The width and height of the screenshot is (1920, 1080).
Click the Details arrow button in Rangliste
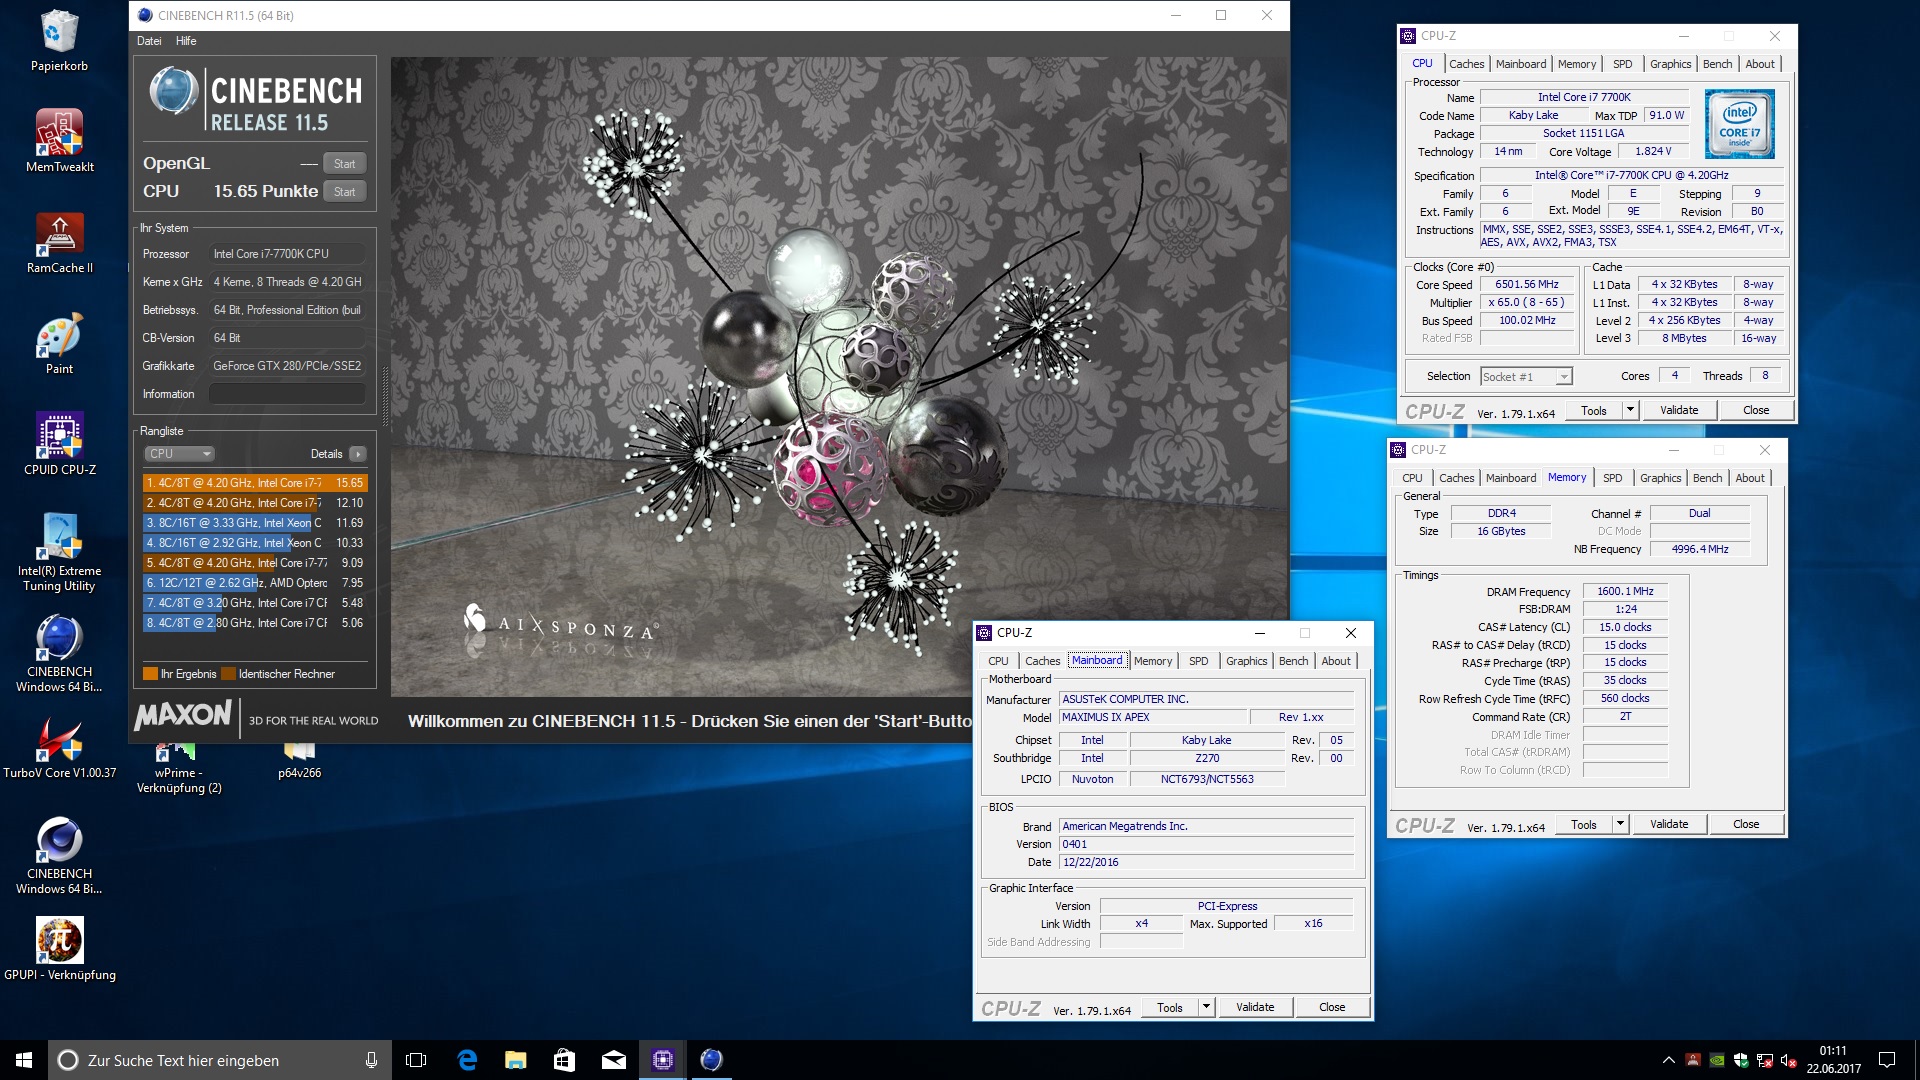tap(357, 454)
